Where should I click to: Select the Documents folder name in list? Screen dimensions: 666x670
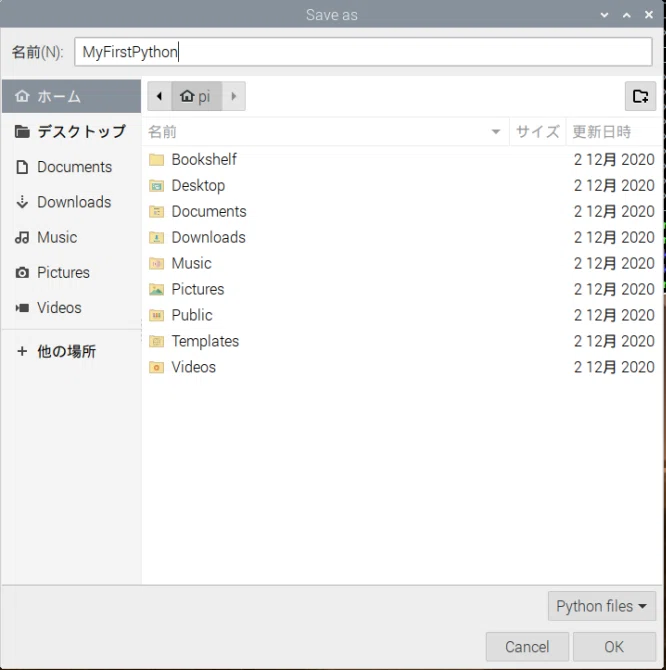tap(209, 212)
